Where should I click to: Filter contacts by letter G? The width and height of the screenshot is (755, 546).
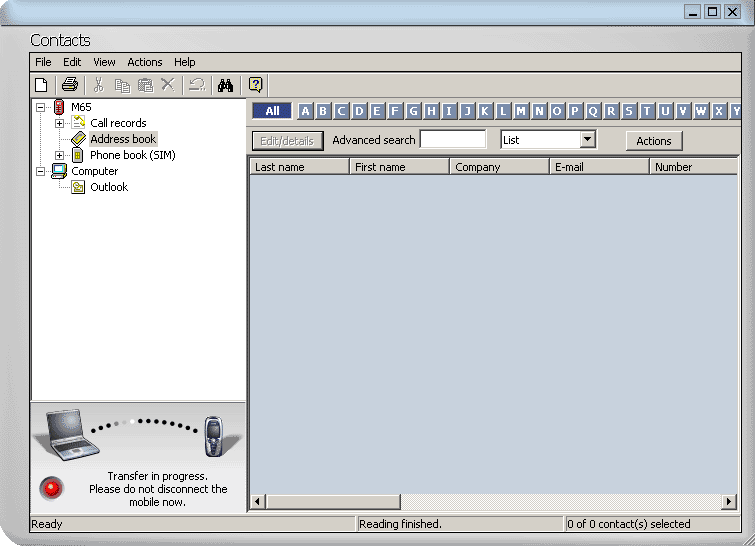coord(413,111)
